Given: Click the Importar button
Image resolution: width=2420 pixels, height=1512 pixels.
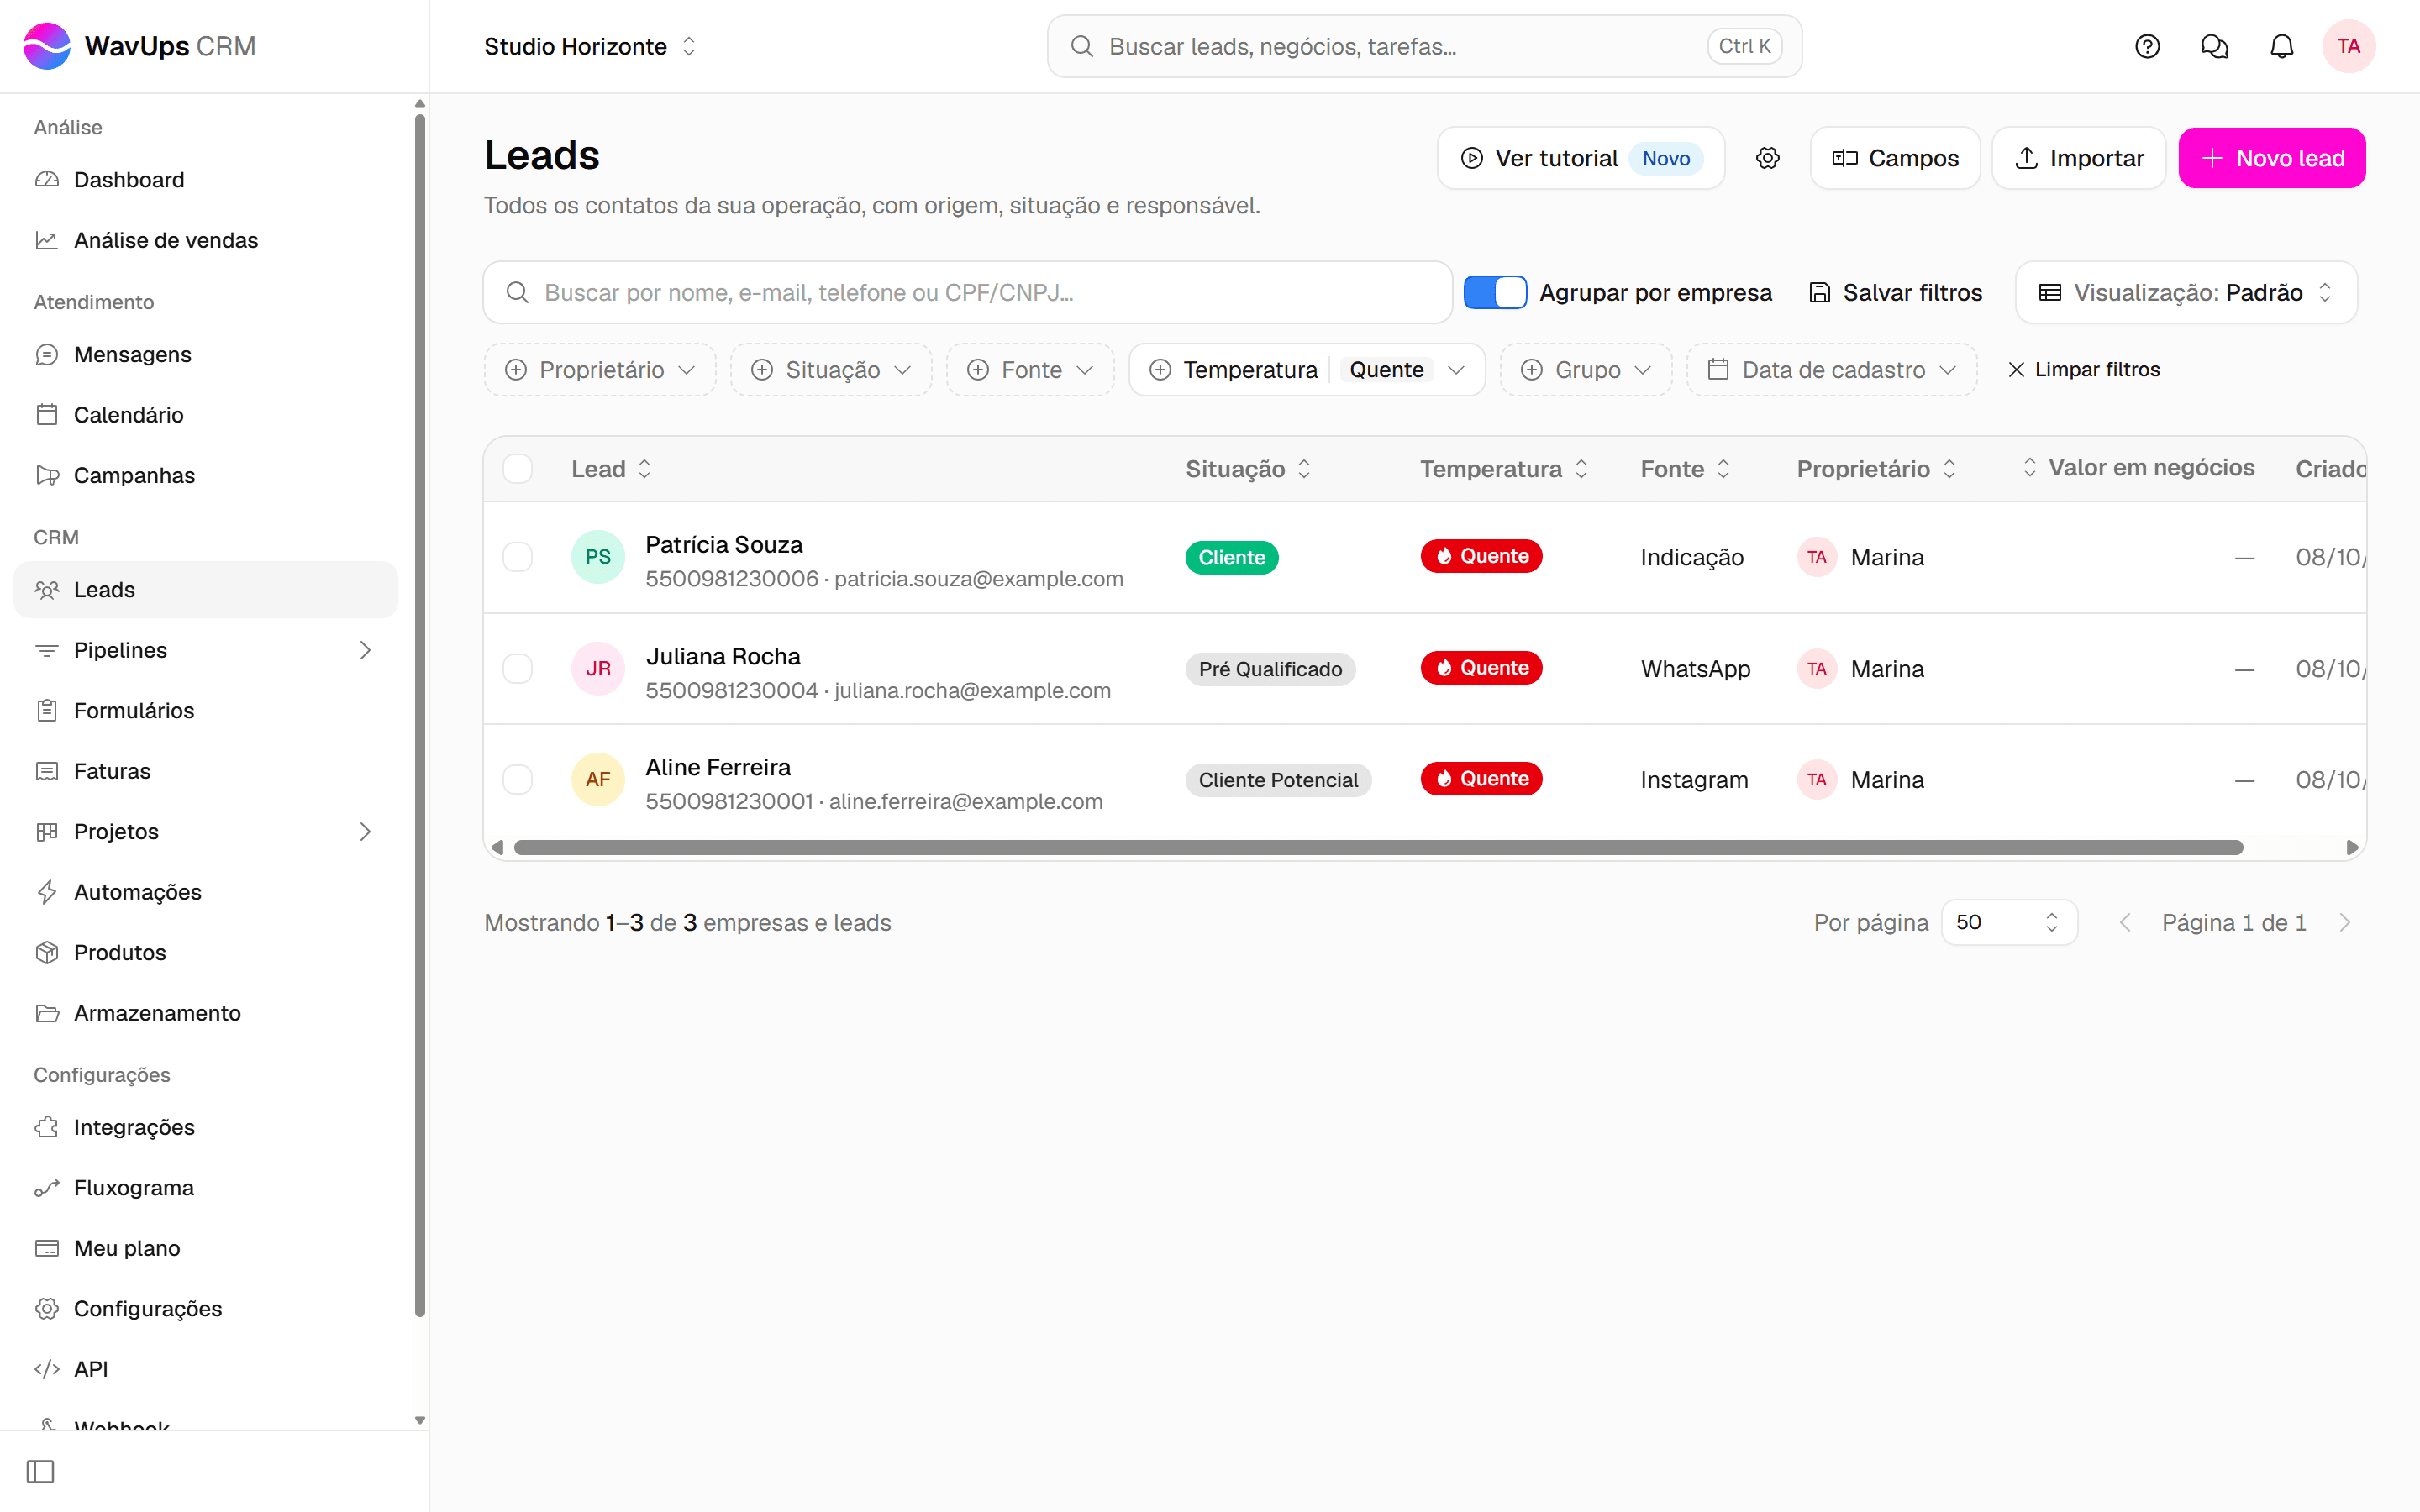Looking at the screenshot, I should click(x=2078, y=158).
